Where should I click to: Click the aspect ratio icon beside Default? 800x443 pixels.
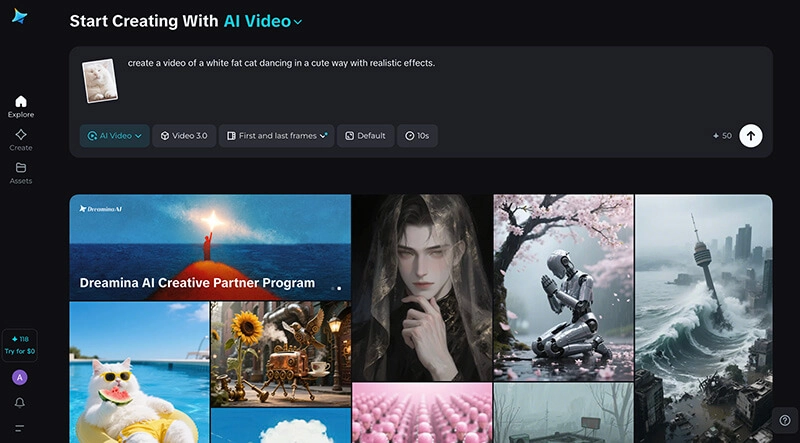coord(349,136)
